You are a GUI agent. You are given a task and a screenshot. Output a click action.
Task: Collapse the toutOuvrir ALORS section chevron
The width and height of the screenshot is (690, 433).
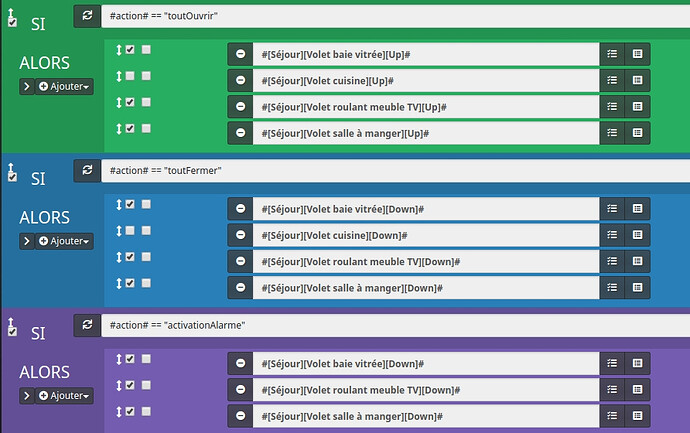[x=27, y=86]
